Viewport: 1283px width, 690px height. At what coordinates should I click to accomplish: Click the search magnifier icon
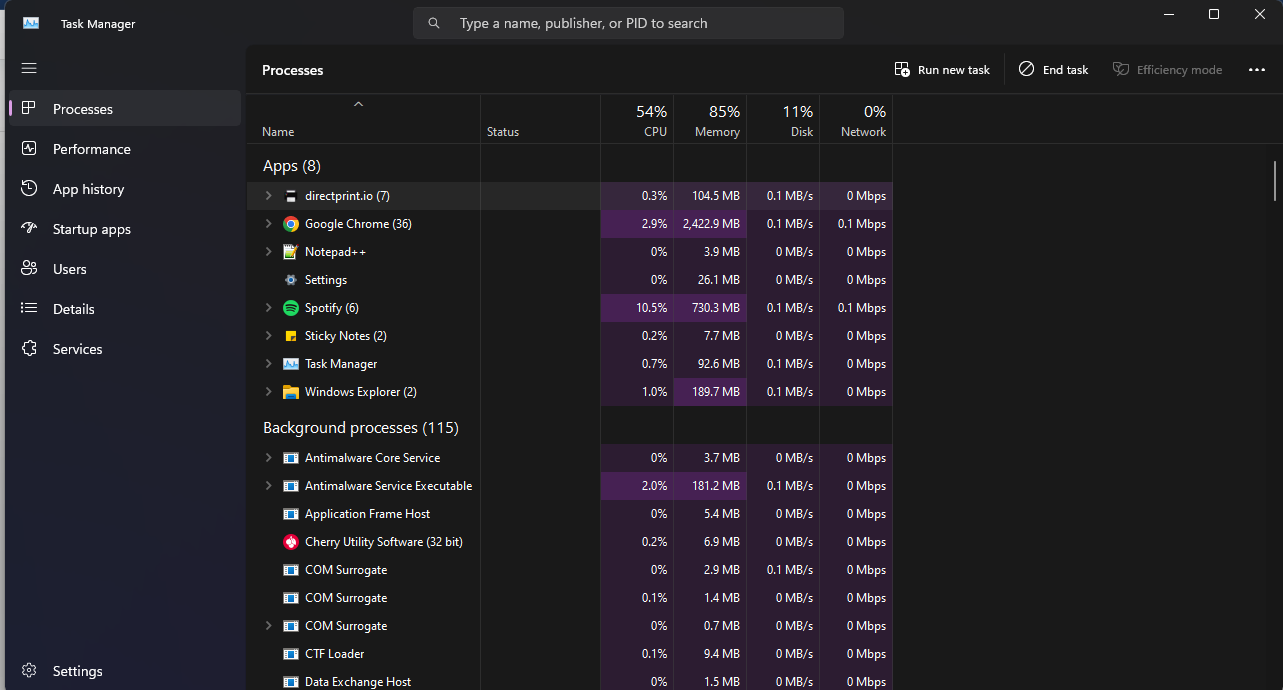click(x=434, y=23)
